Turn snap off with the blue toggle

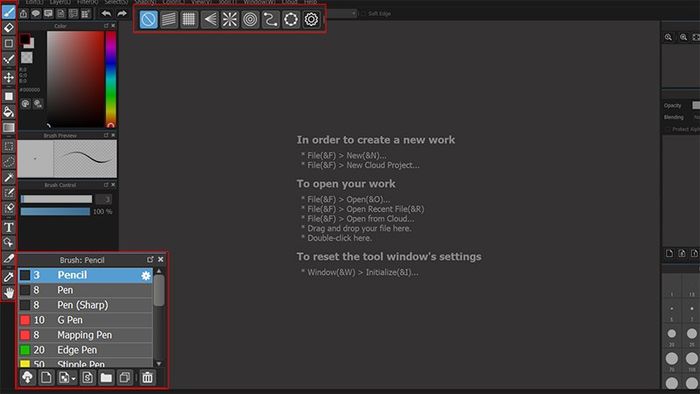point(148,19)
